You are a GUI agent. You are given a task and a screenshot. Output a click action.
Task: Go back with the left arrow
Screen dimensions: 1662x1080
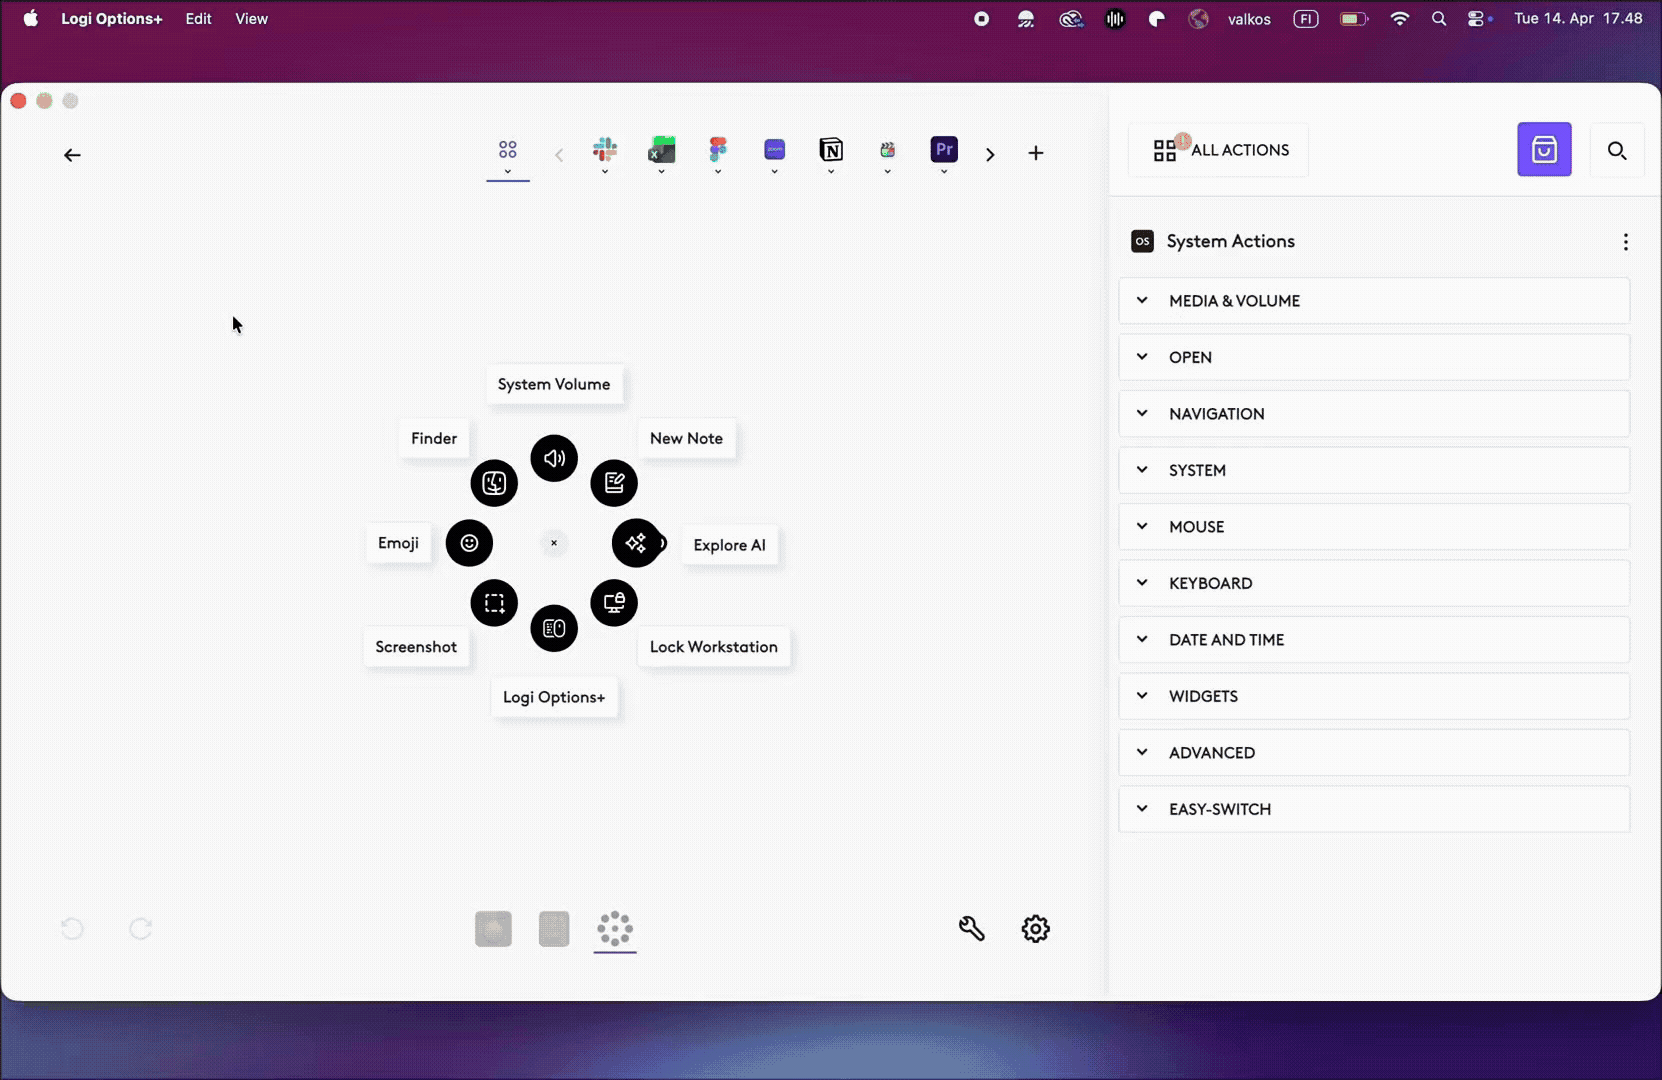[x=72, y=155]
